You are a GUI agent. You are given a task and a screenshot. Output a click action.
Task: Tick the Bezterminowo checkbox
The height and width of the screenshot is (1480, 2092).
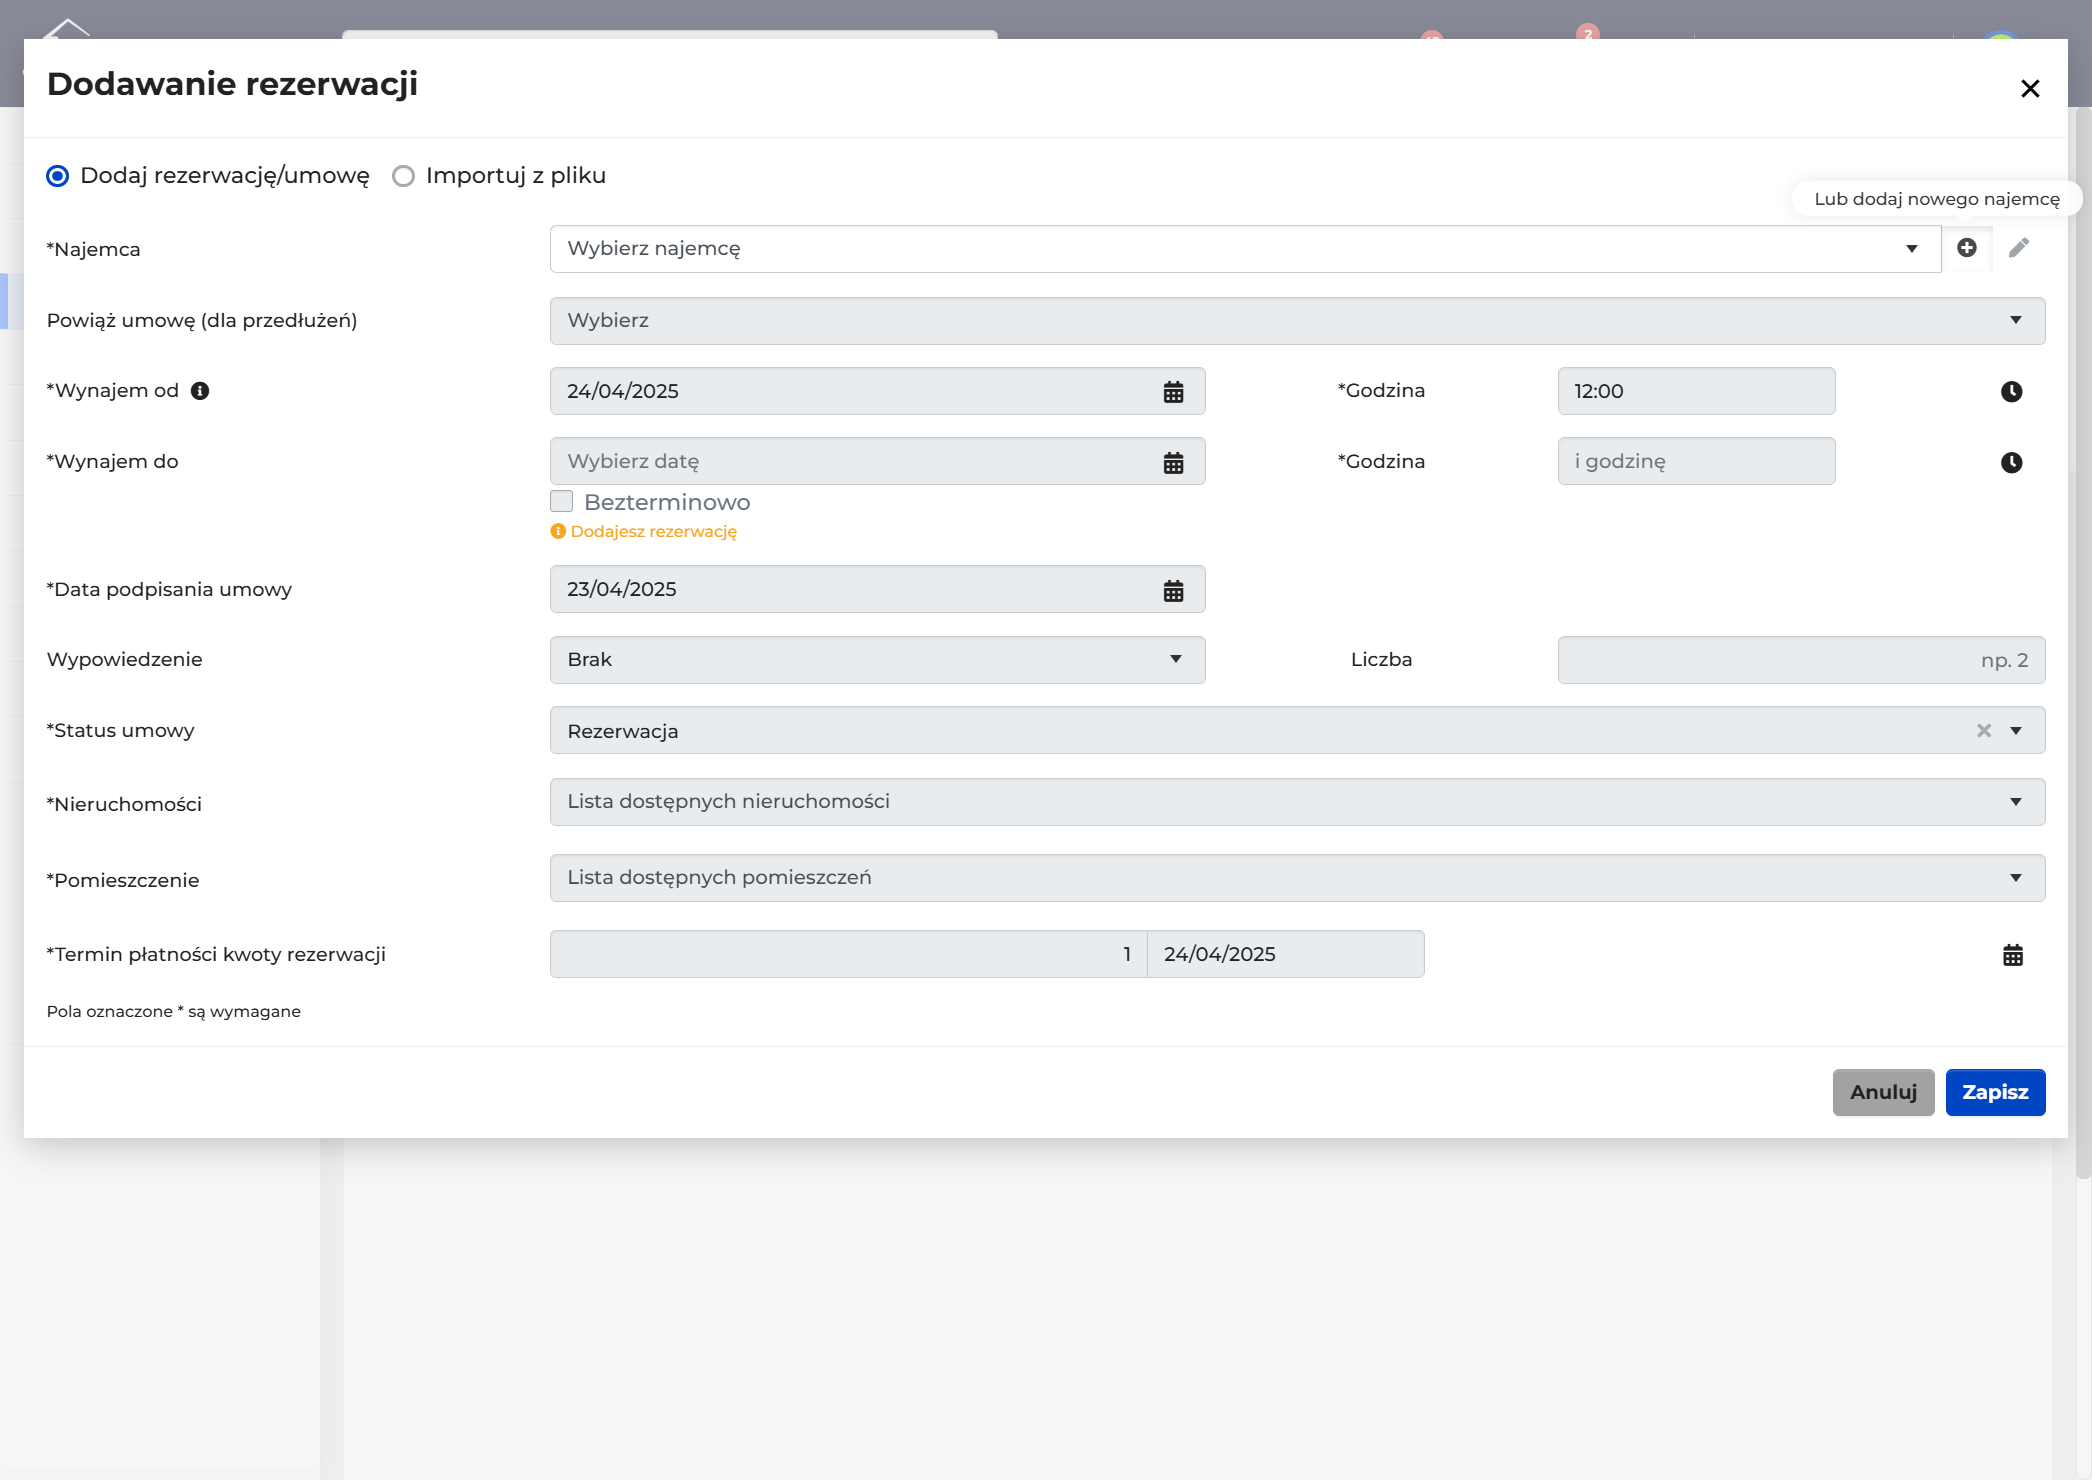[562, 501]
